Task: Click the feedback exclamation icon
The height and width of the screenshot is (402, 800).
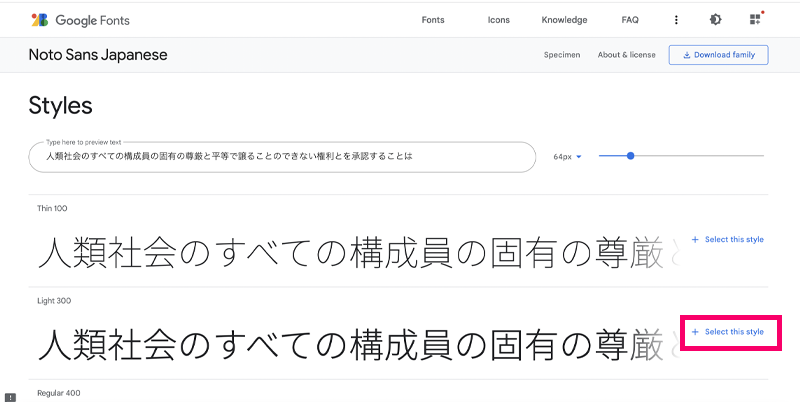Action: pos(9,396)
